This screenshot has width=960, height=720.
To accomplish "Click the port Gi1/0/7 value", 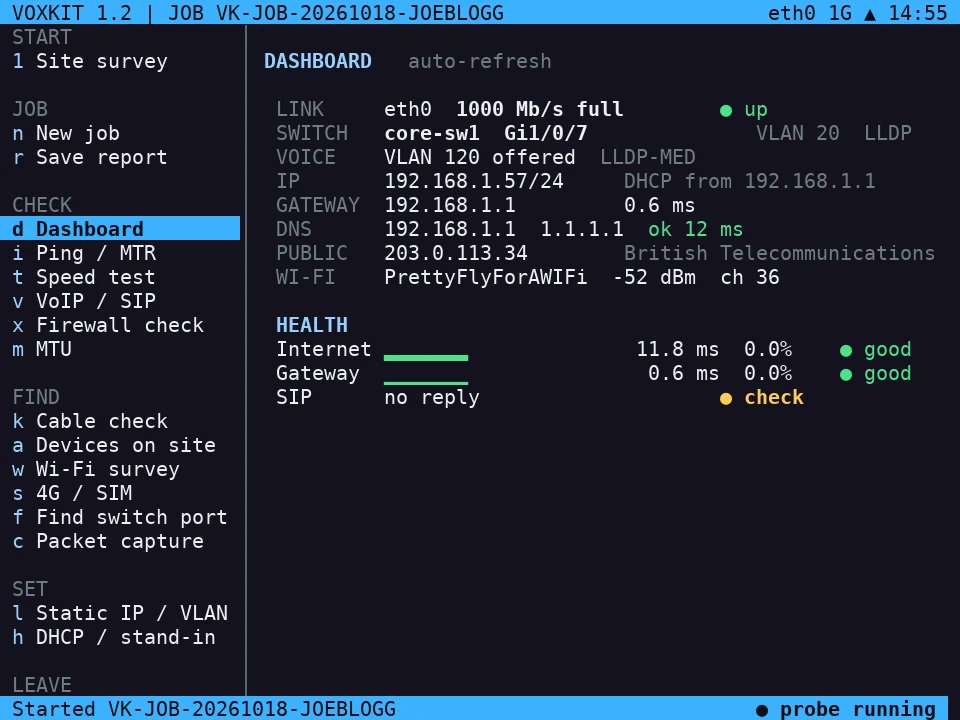I will click(x=546, y=133).
